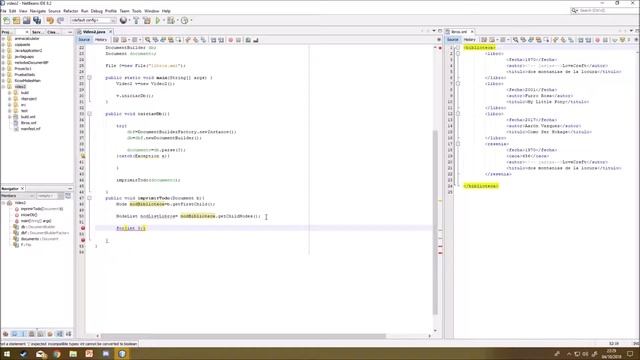Open the Window menu
This screenshot has height=360, width=640.
[x=151, y=11]
